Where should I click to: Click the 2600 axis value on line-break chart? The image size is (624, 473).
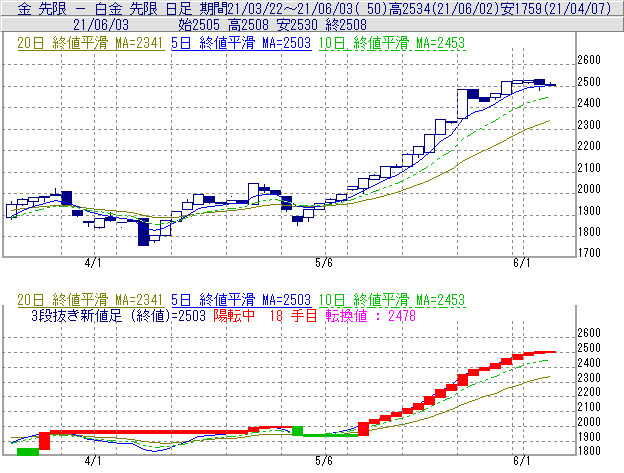(x=589, y=333)
